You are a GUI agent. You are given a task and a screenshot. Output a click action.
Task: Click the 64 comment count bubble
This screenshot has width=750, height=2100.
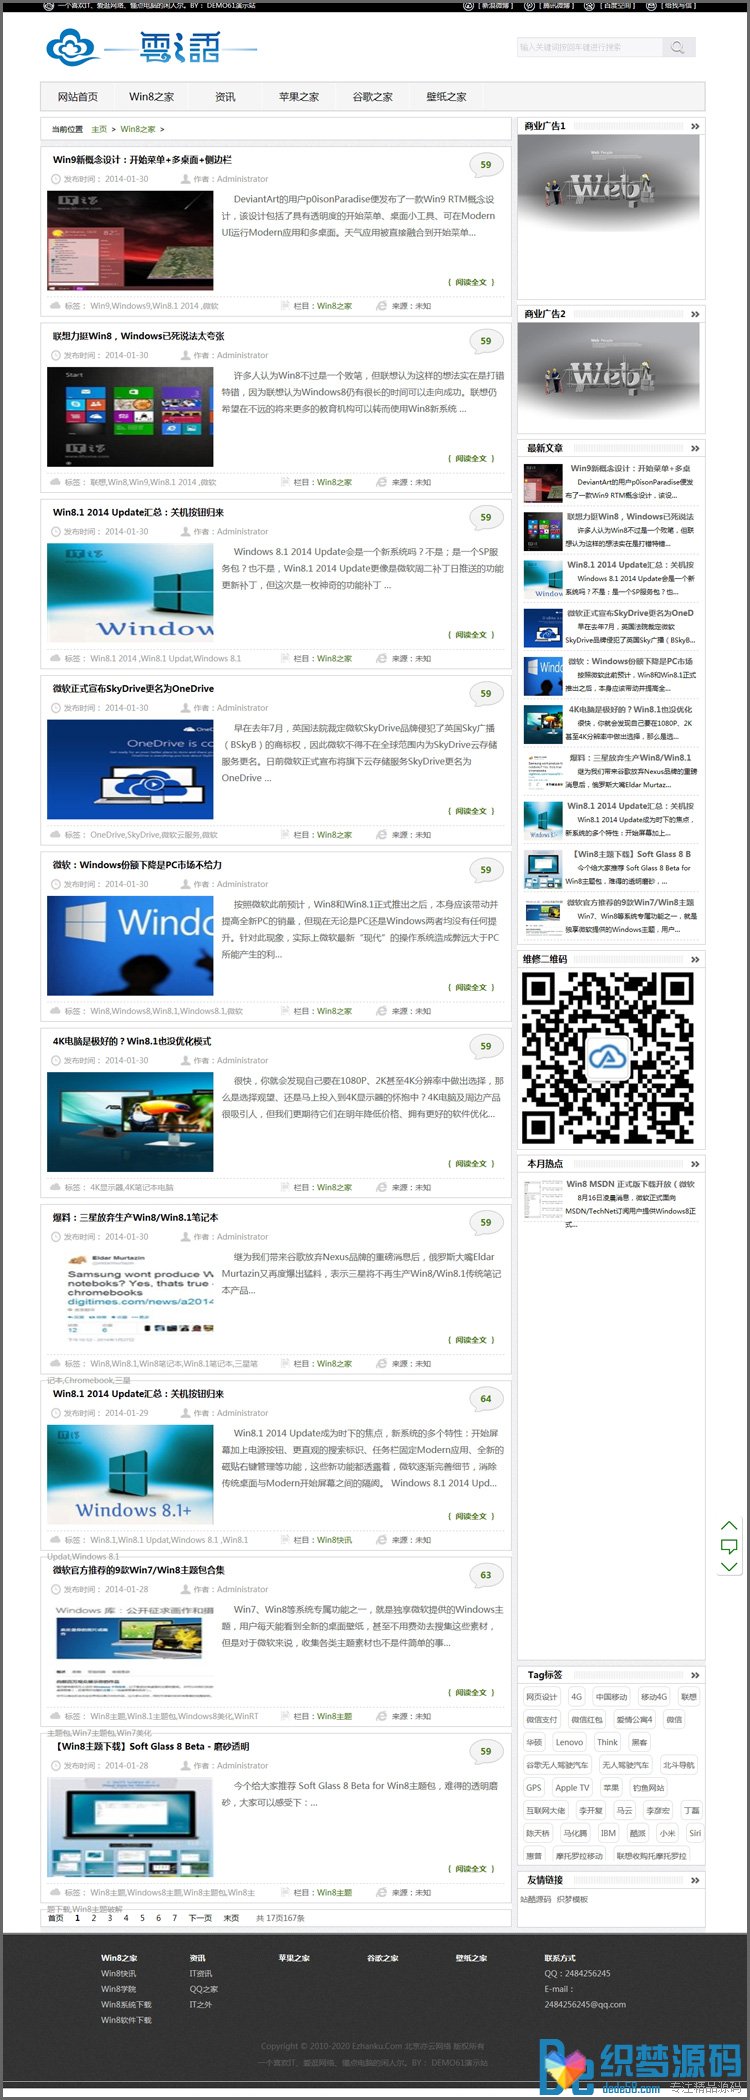(x=486, y=1399)
